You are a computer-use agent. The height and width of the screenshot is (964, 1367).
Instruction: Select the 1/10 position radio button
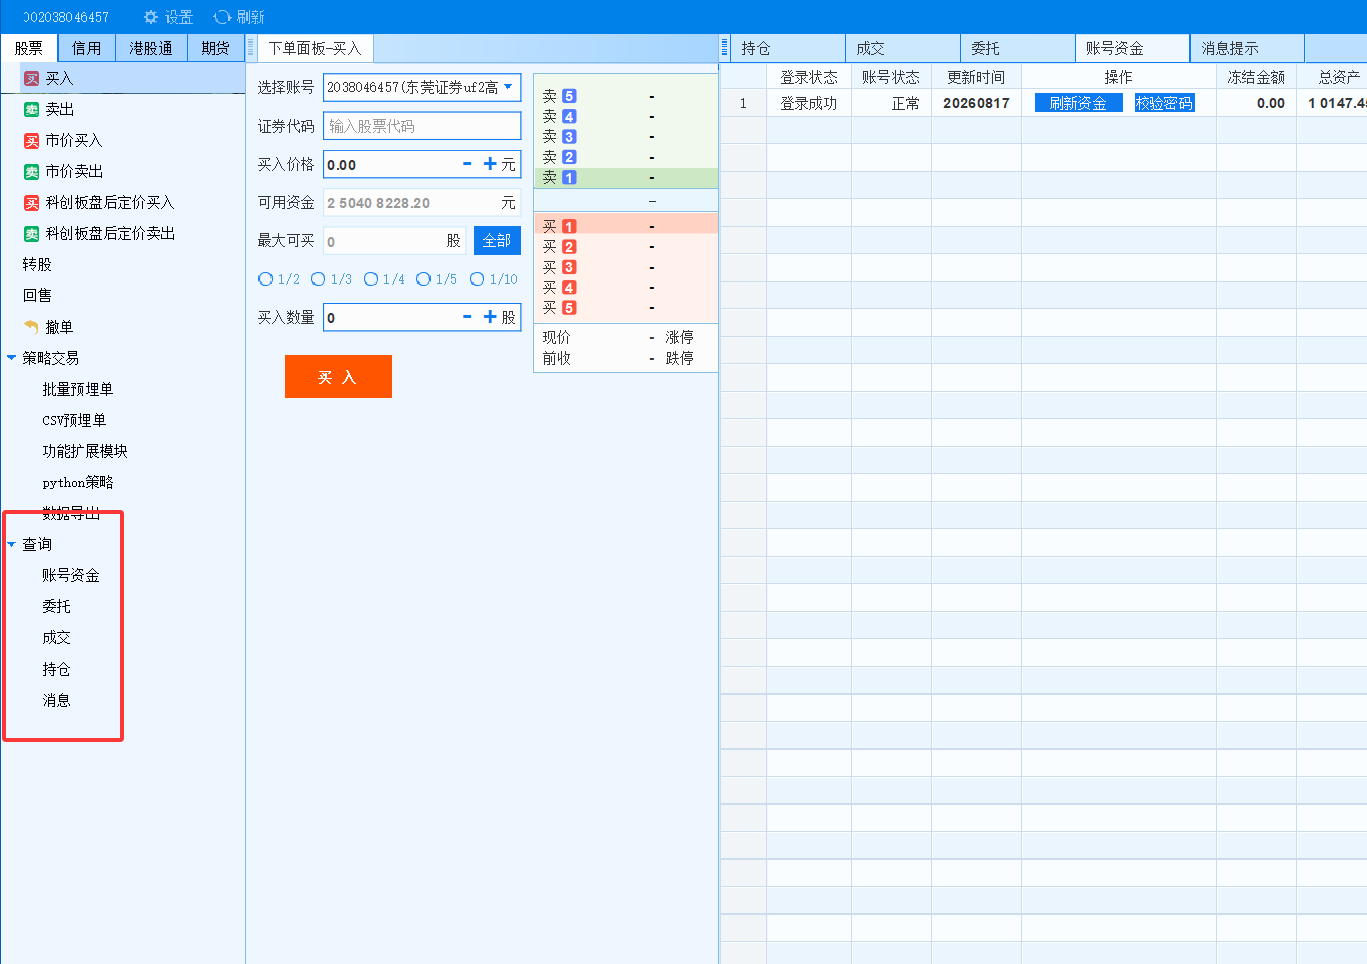477,279
